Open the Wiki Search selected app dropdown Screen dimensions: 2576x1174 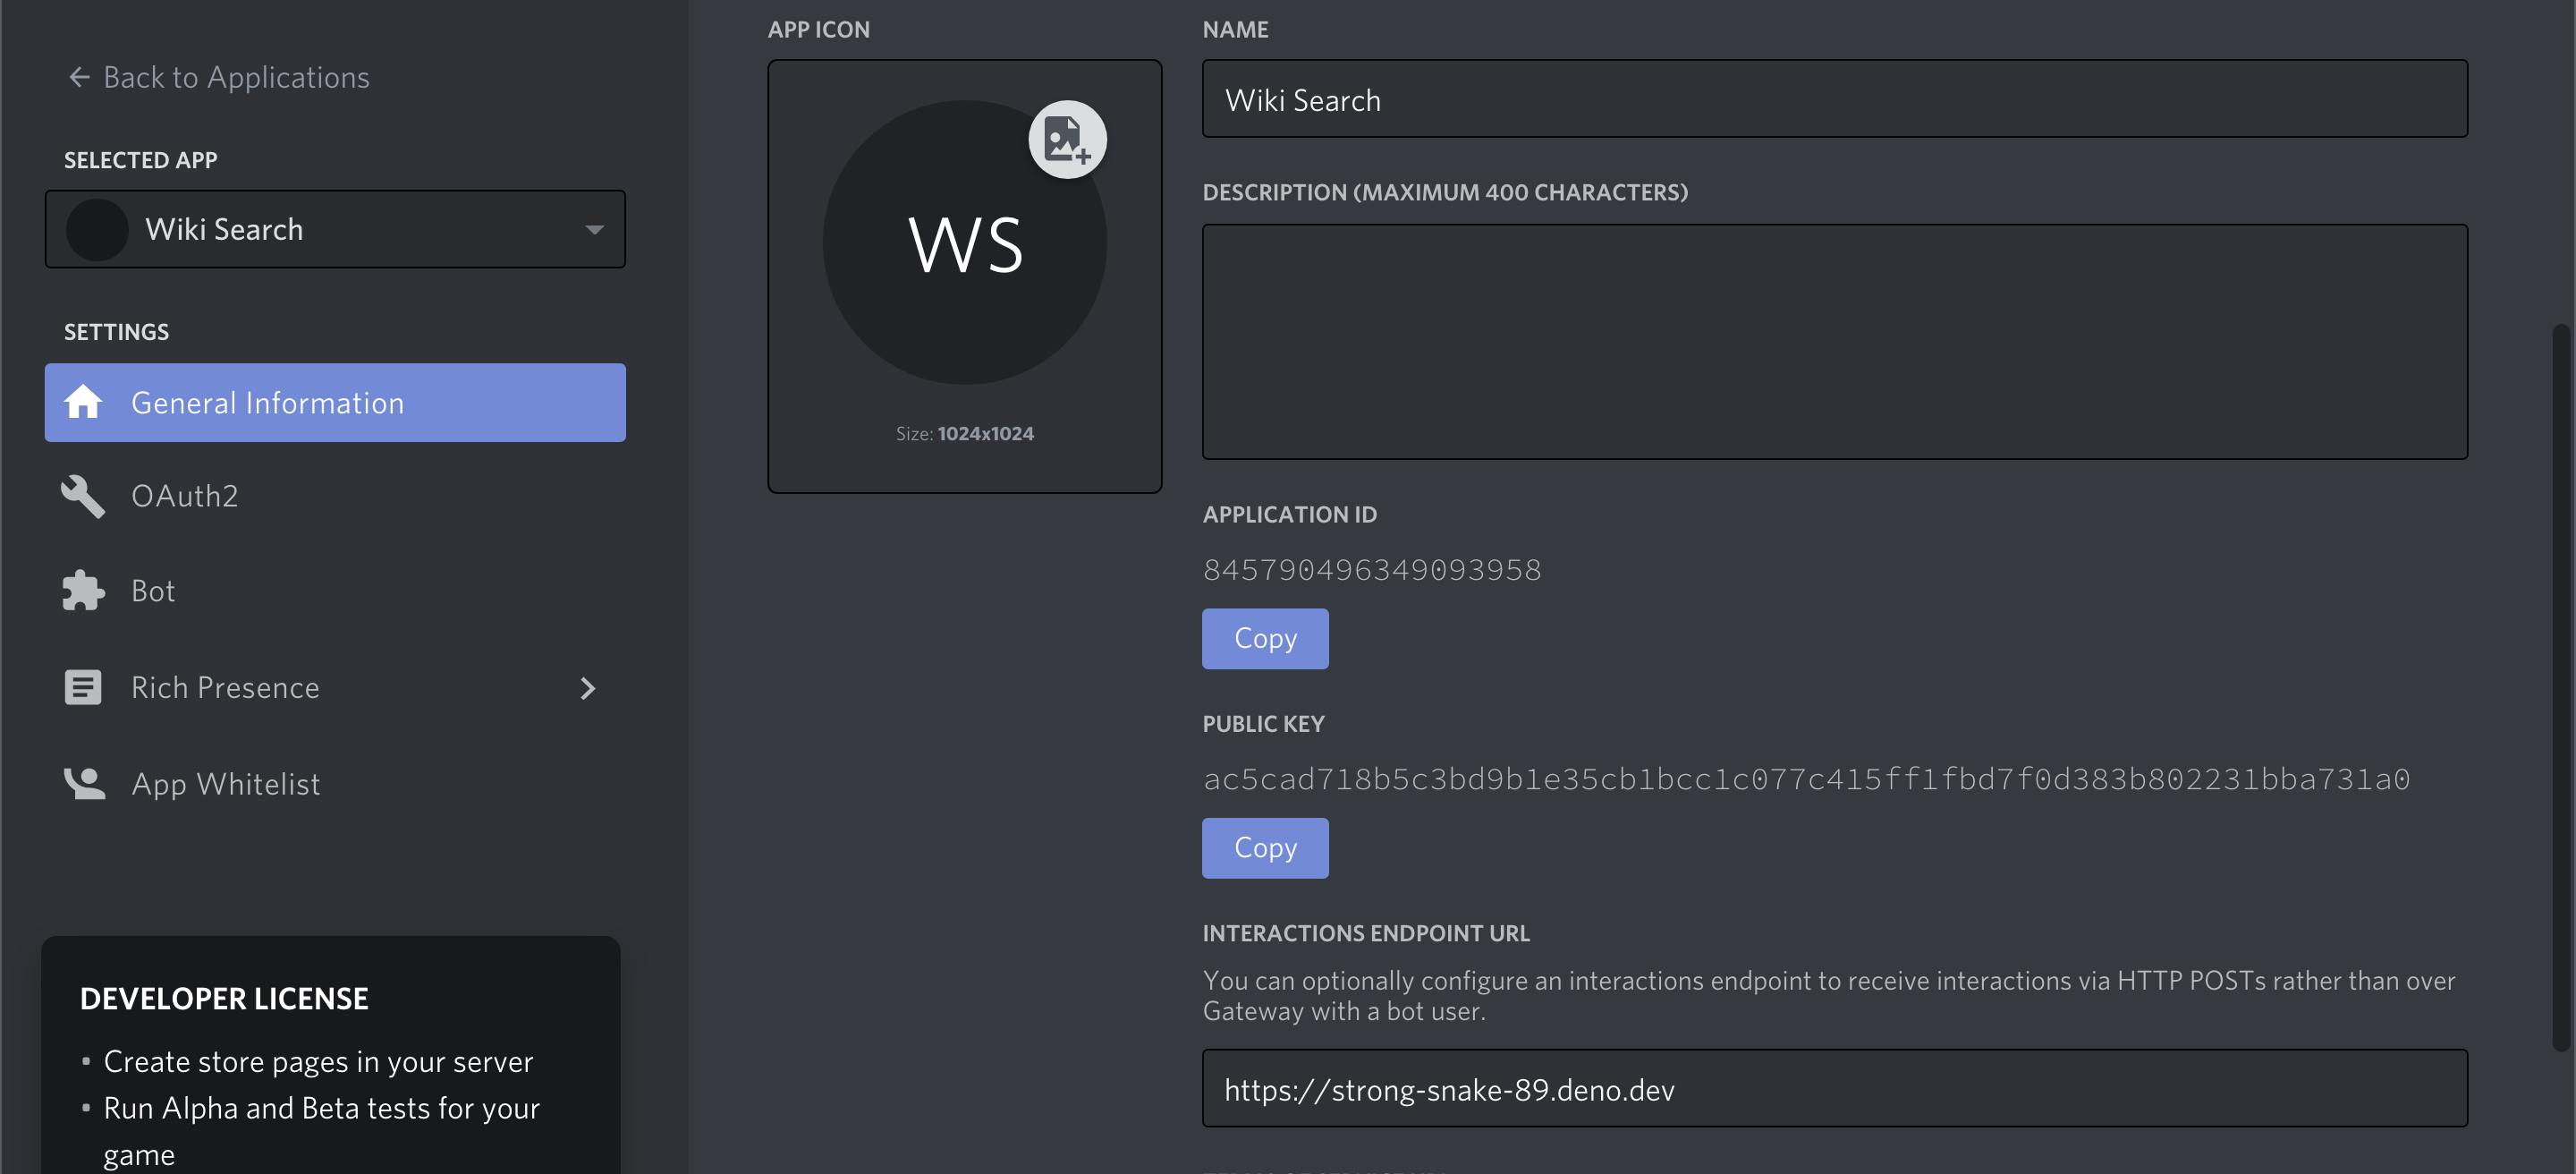click(335, 230)
